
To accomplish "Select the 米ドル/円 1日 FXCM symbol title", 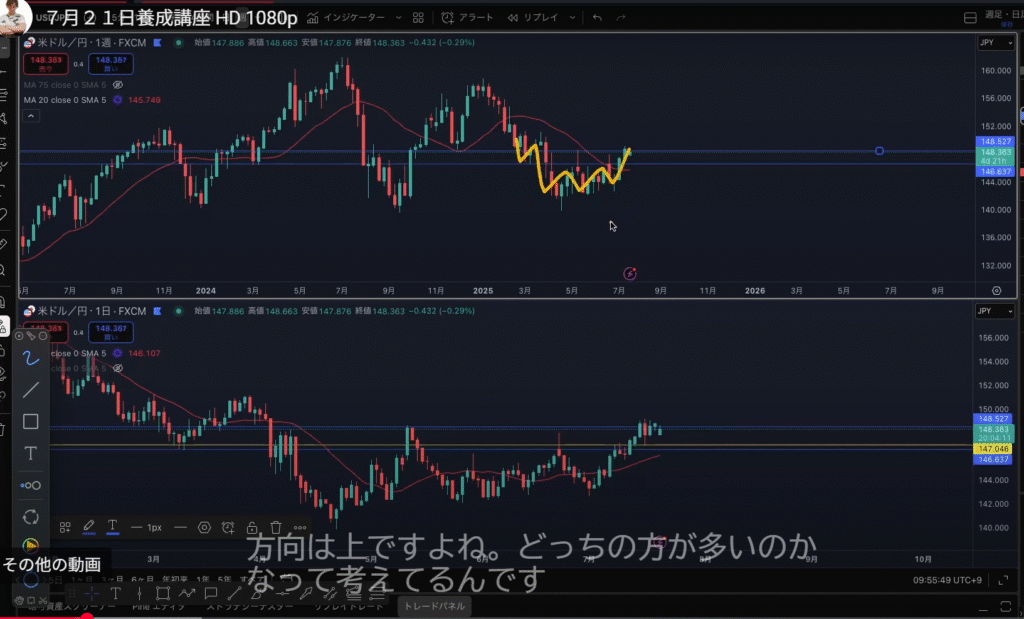I will coord(91,311).
